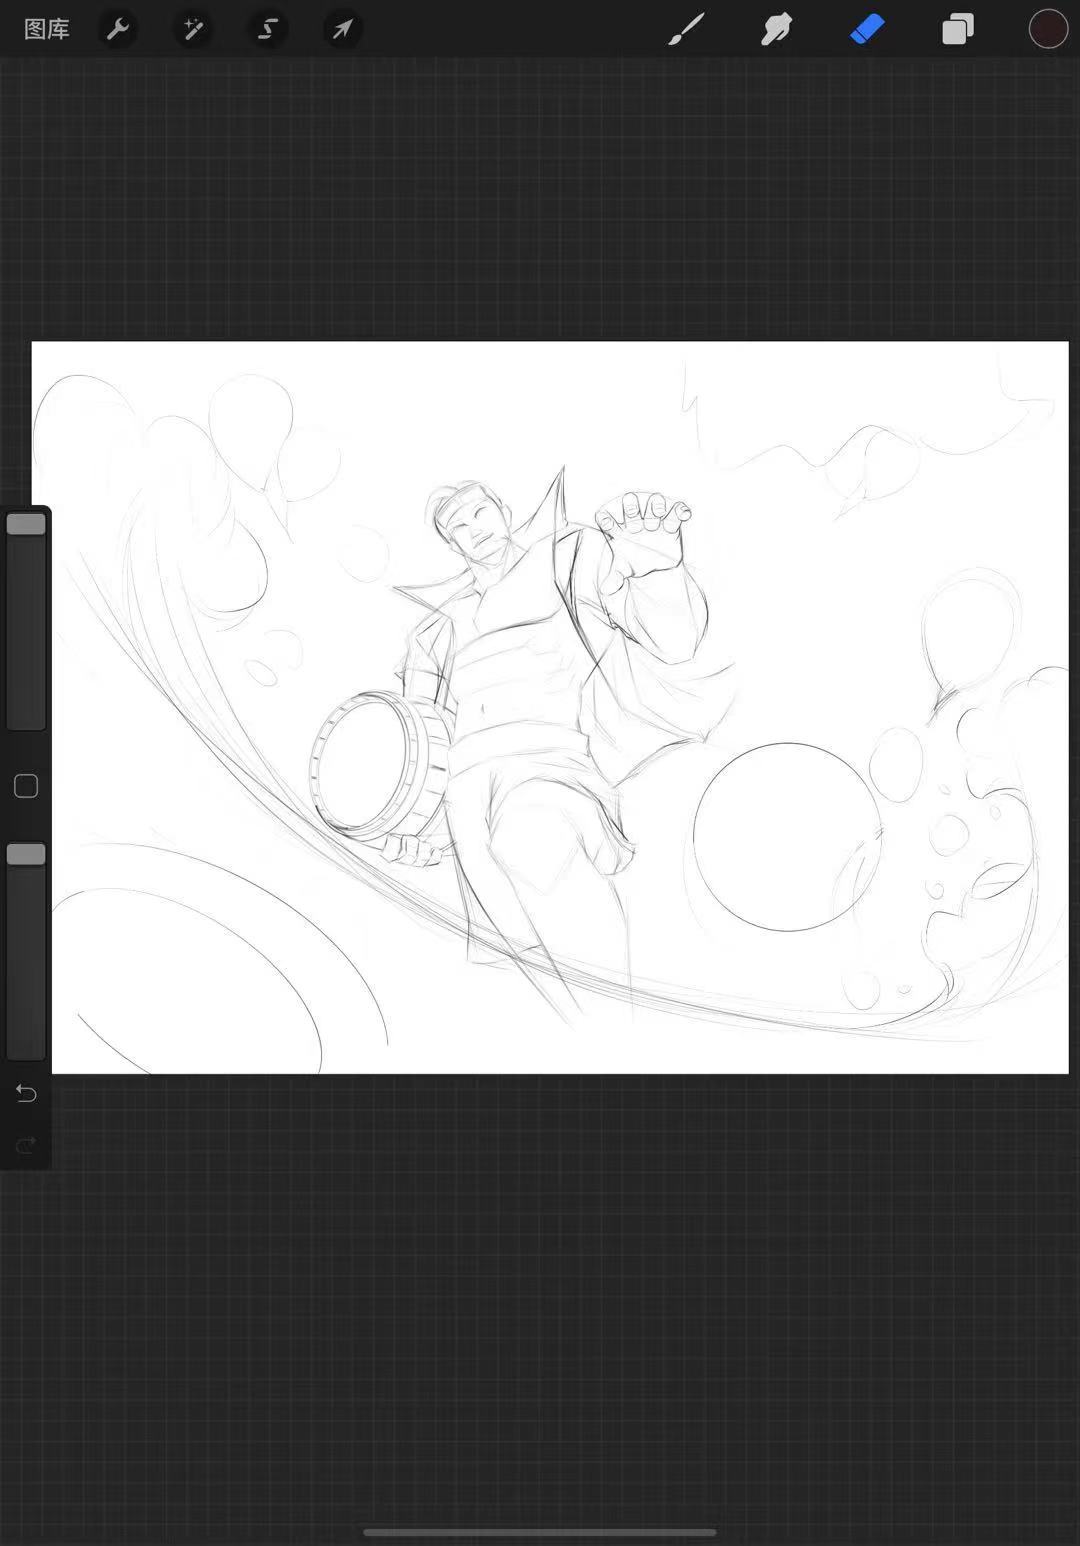
Task: Activate the Transform arrow tool
Action: click(x=342, y=29)
